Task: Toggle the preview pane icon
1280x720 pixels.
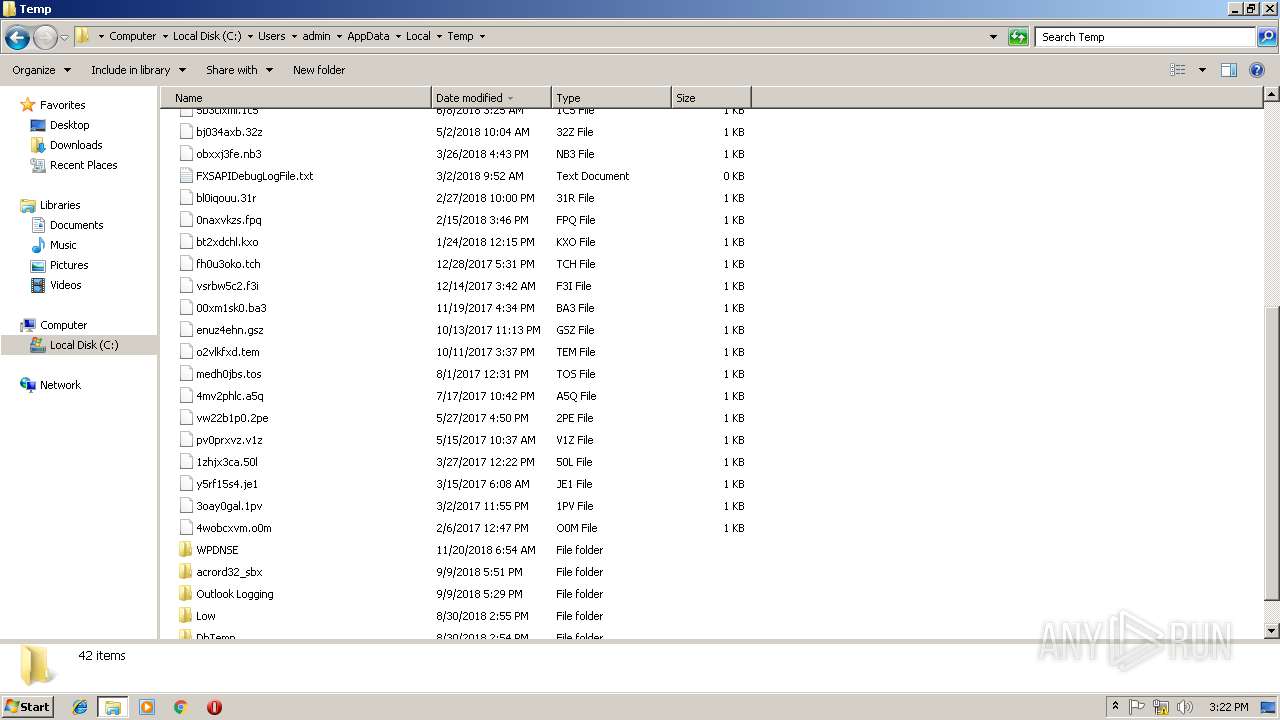Action: (x=1229, y=70)
